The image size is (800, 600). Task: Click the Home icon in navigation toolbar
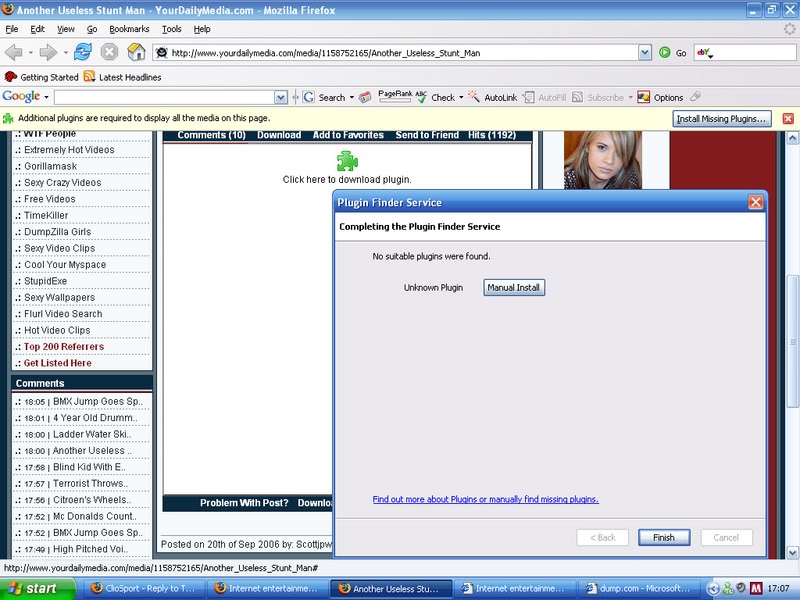pyautogui.click(x=136, y=52)
